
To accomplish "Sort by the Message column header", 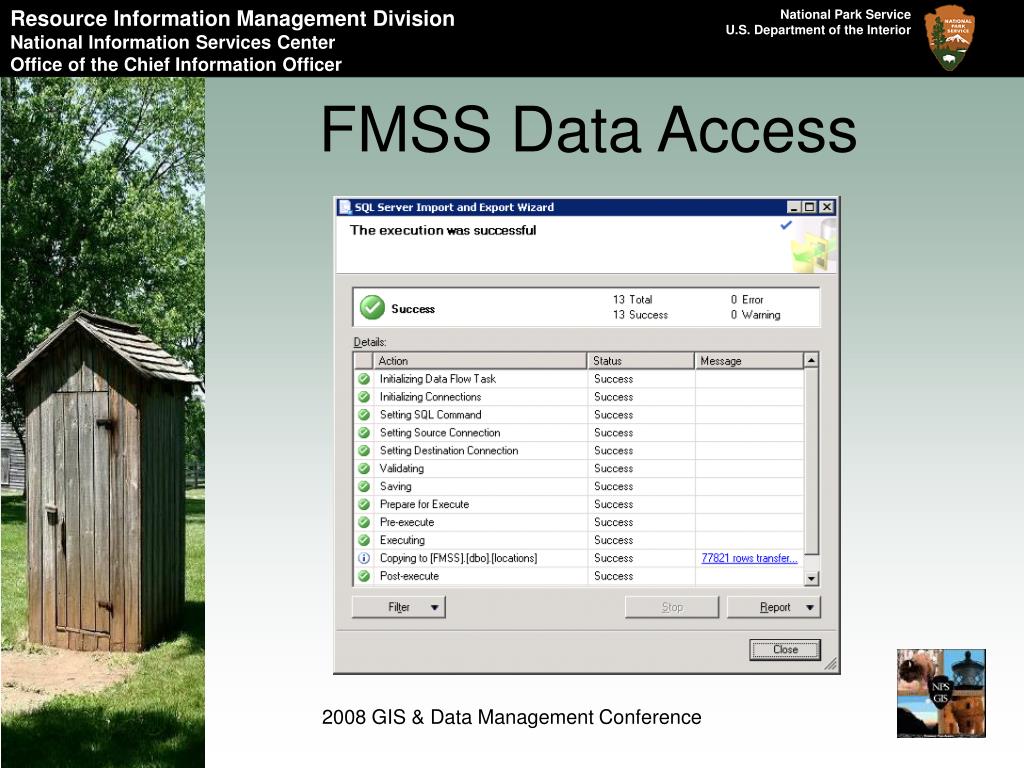I will coord(749,360).
